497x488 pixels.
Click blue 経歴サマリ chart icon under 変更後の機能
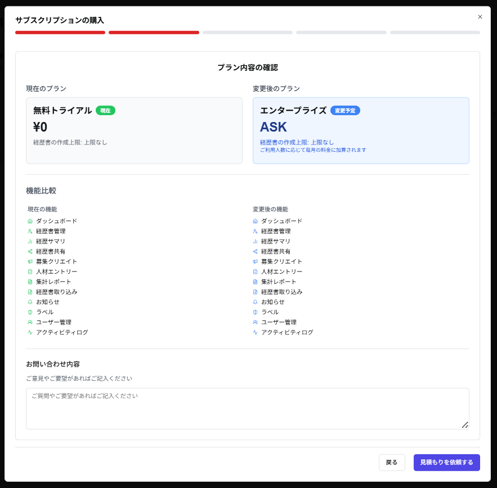pos(255,241)
